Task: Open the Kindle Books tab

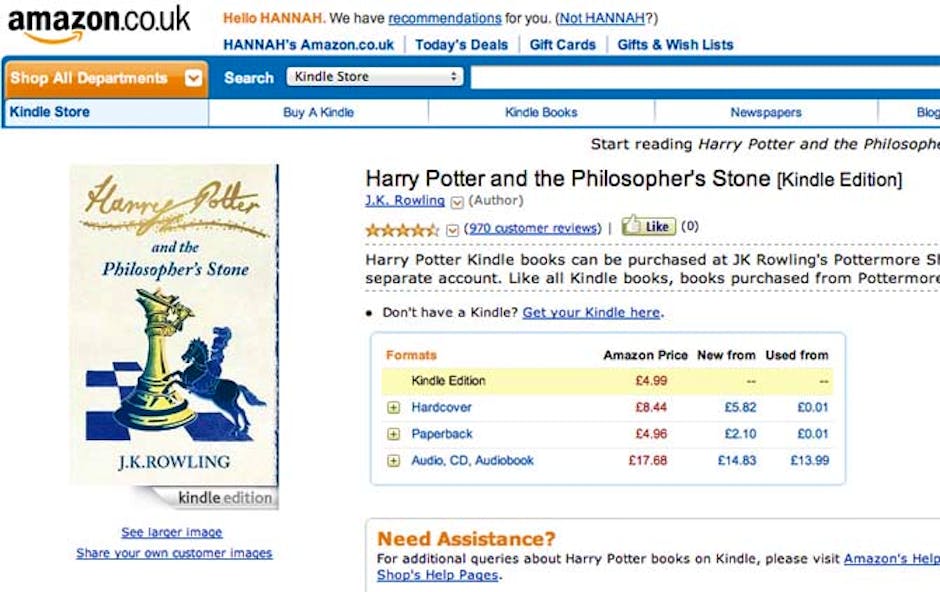Action: click(541, 113)
